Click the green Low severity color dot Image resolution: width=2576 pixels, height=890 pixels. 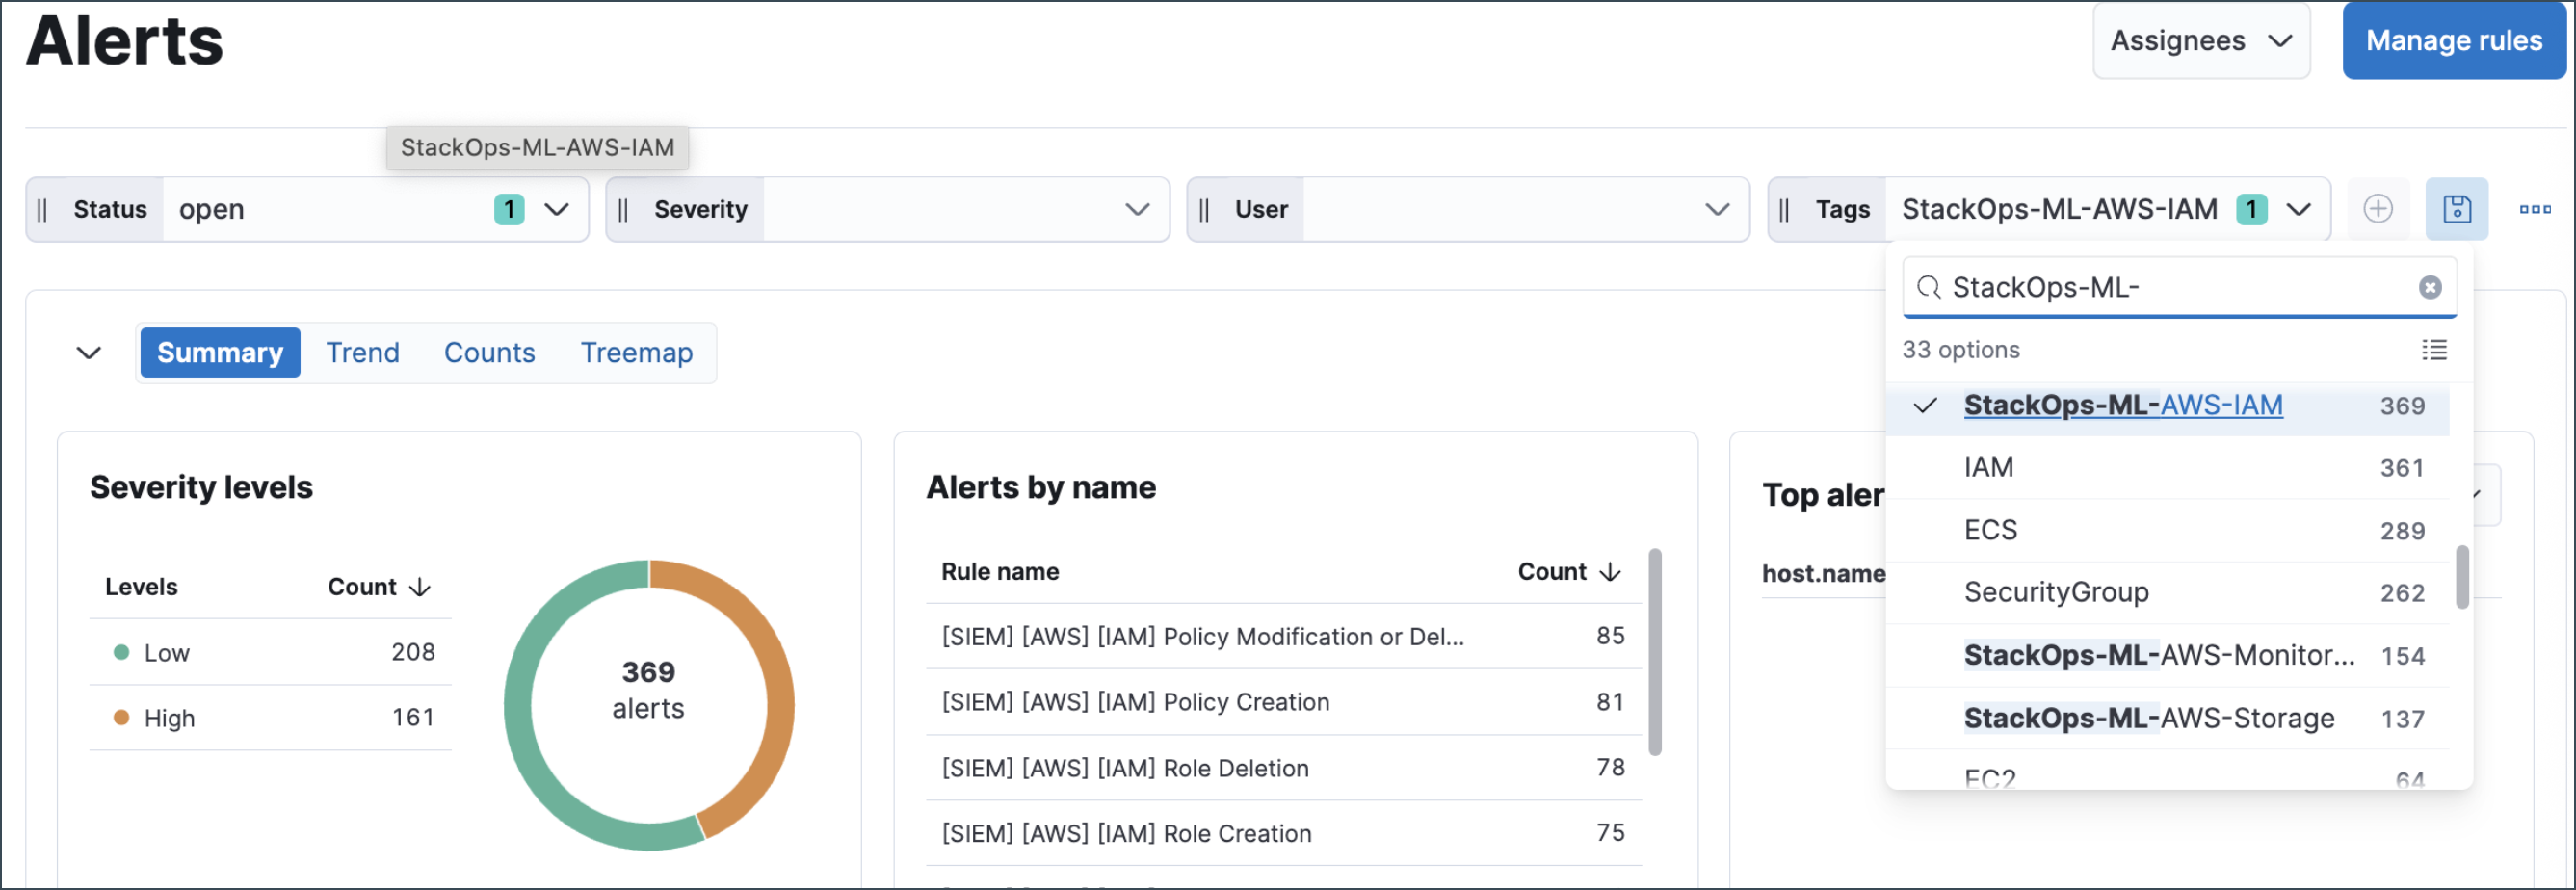pos(121,653)
